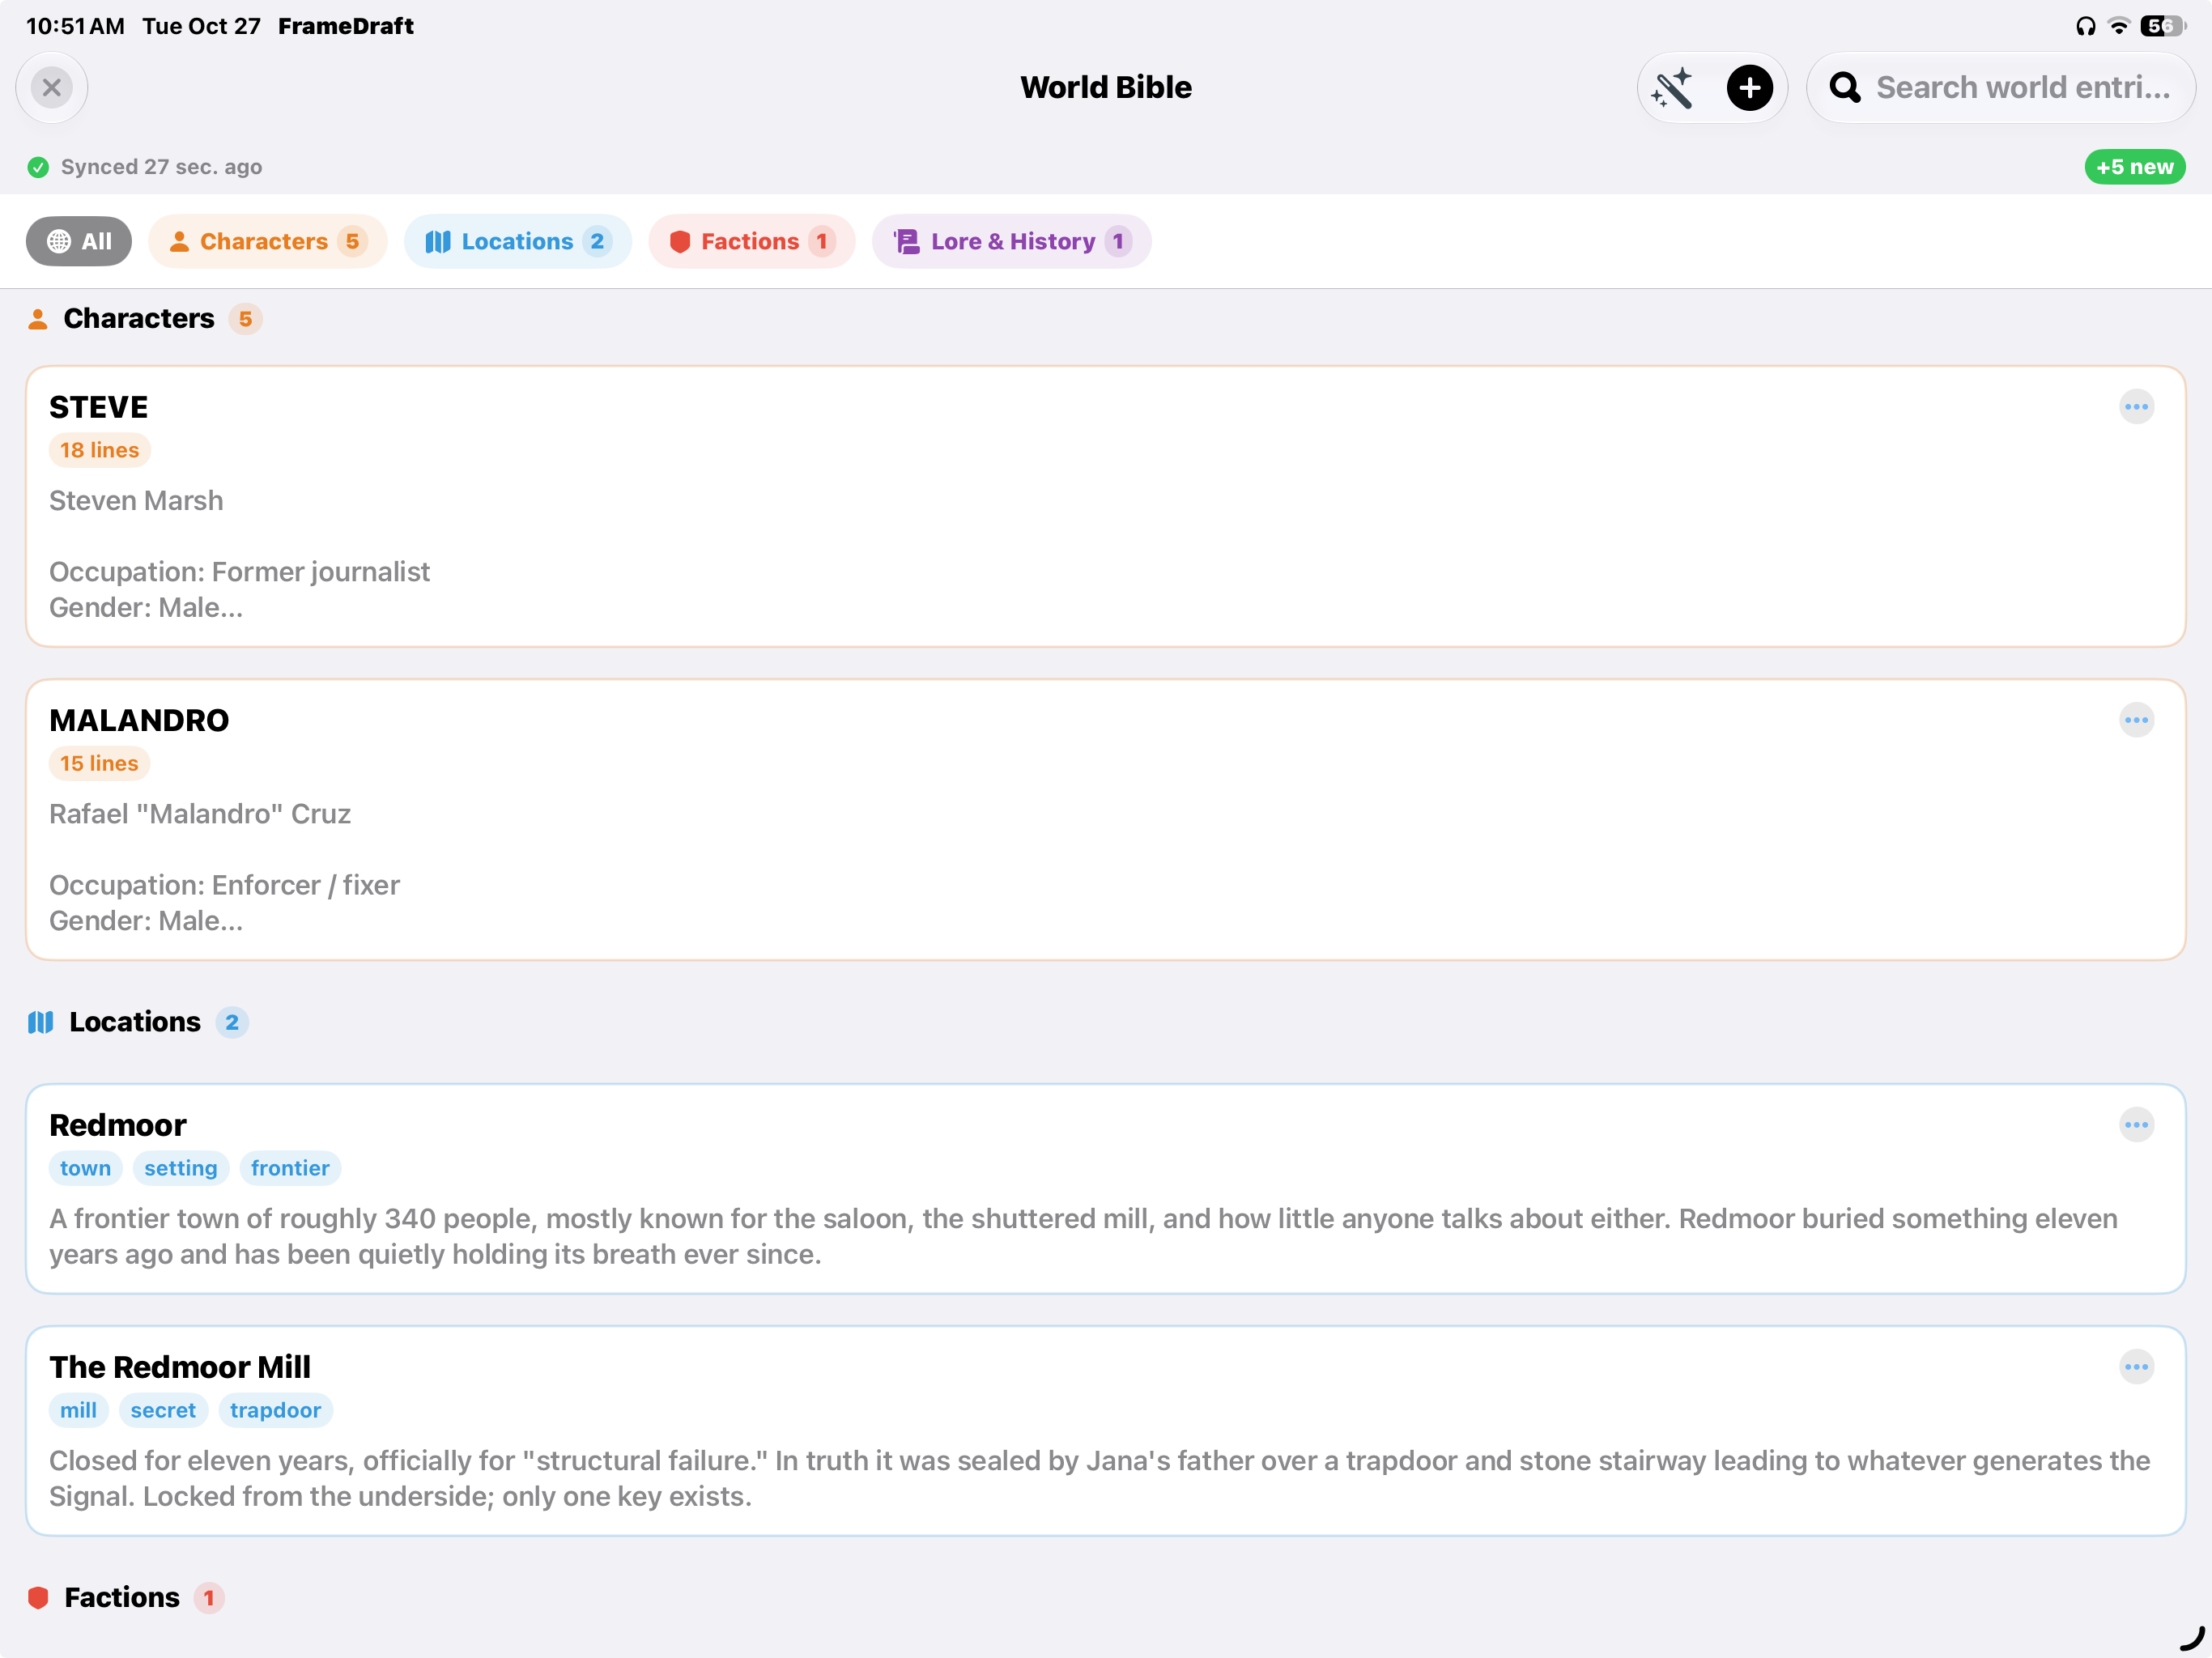Select the setting tag on Redmoor
Image resolution: width=2212 pixels, height=1658 pixels.
click(180, 1168)
